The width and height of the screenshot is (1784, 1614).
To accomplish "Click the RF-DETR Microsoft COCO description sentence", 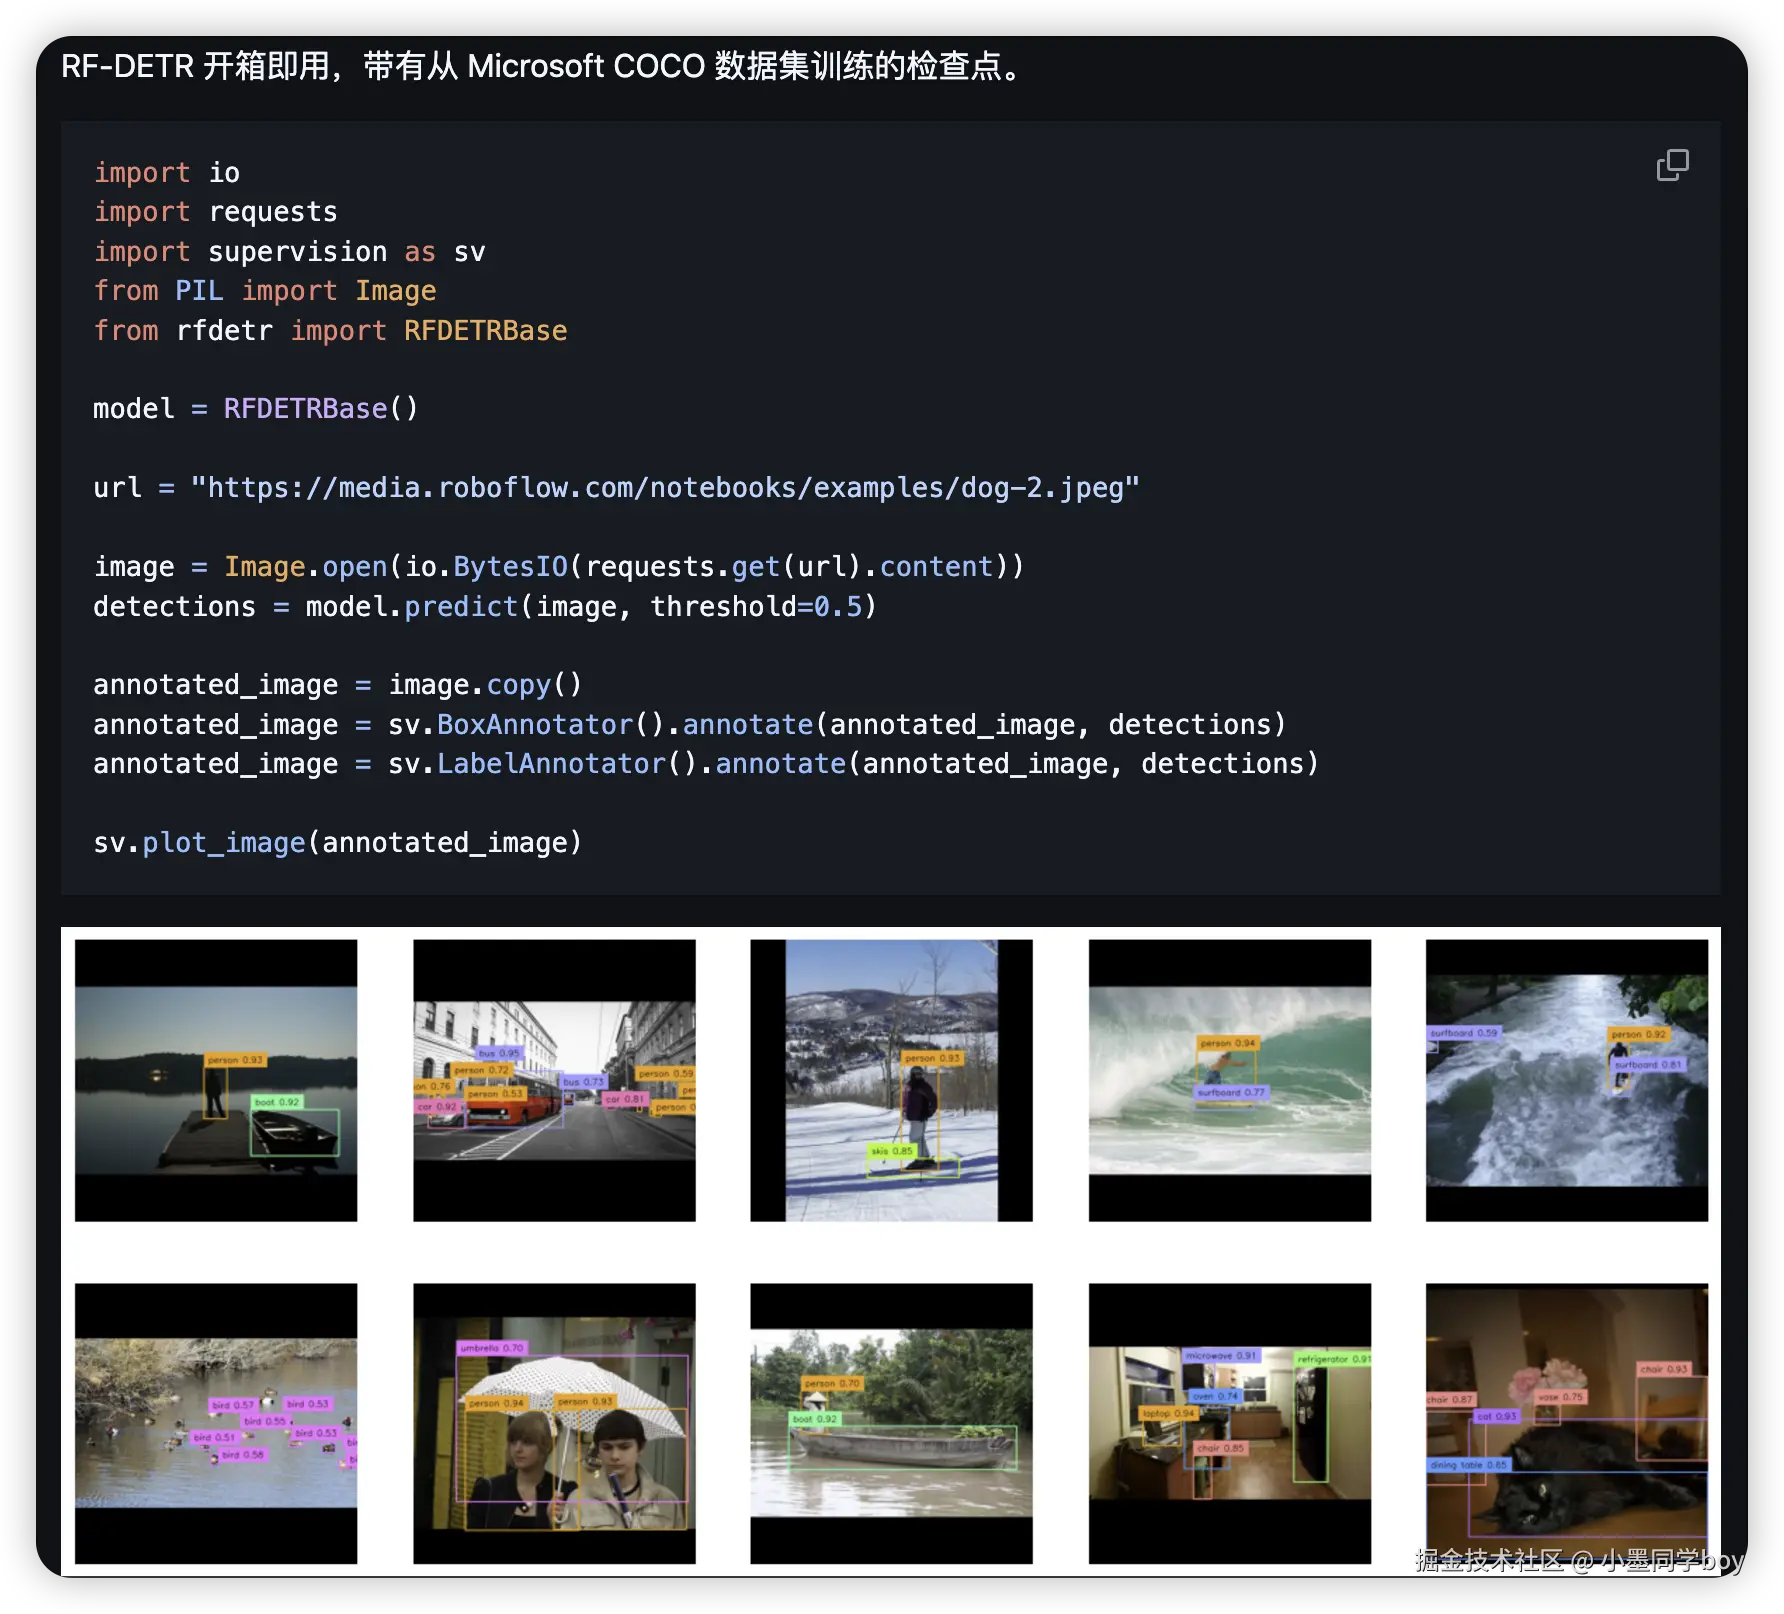I will 544,66.
